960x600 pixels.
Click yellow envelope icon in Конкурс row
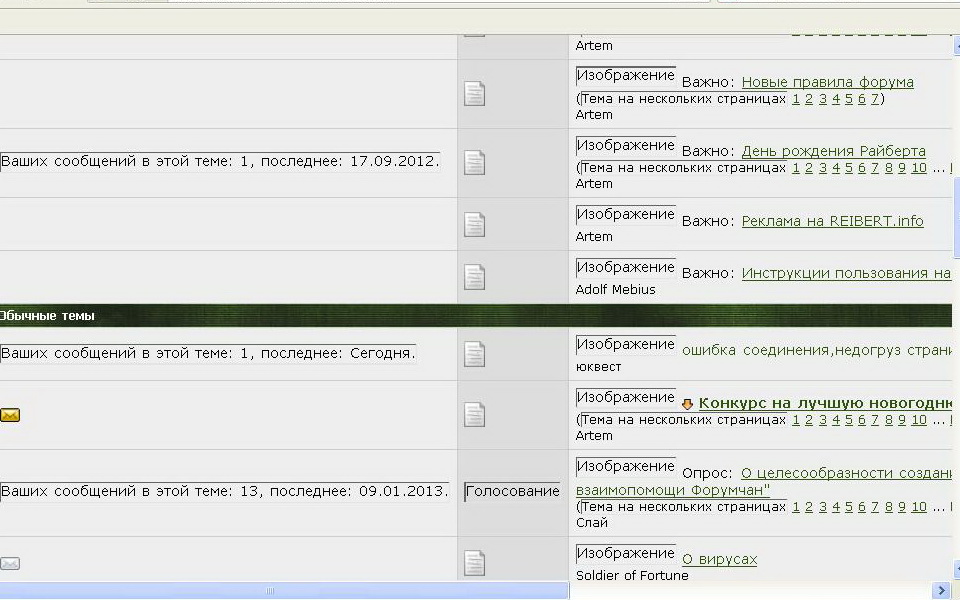tap(10, 415)
